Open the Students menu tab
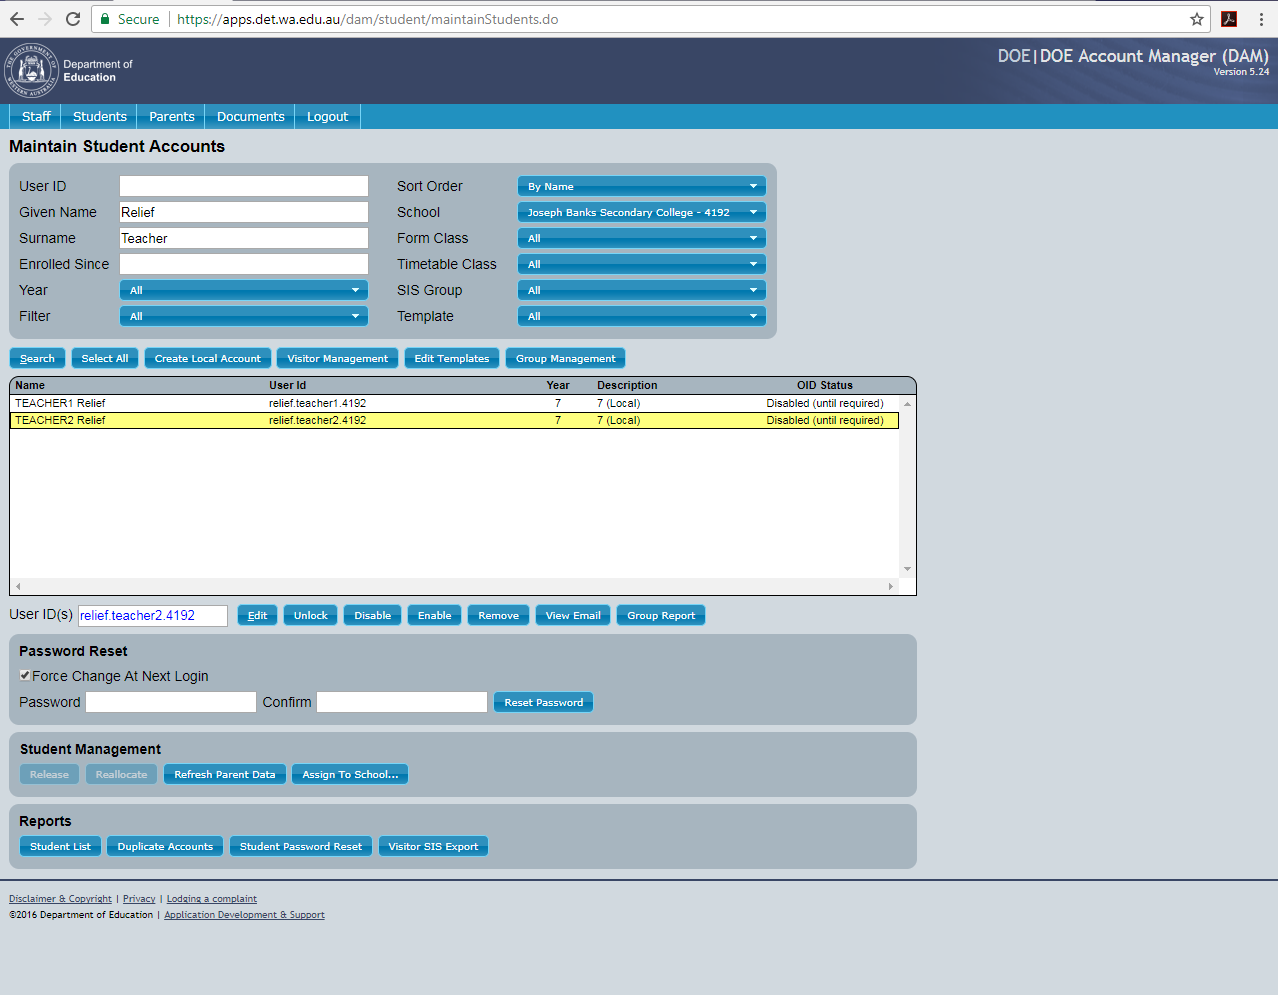Screen dimensions: 1278x995 (100, 117)
